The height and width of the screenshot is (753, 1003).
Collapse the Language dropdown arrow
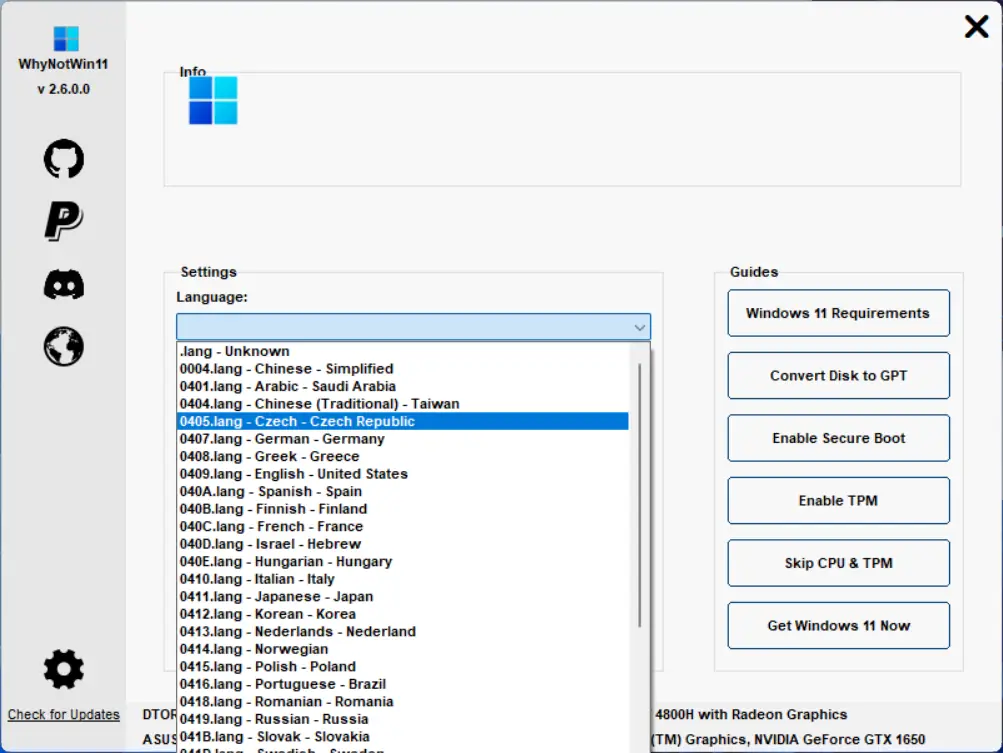(639, 328)
